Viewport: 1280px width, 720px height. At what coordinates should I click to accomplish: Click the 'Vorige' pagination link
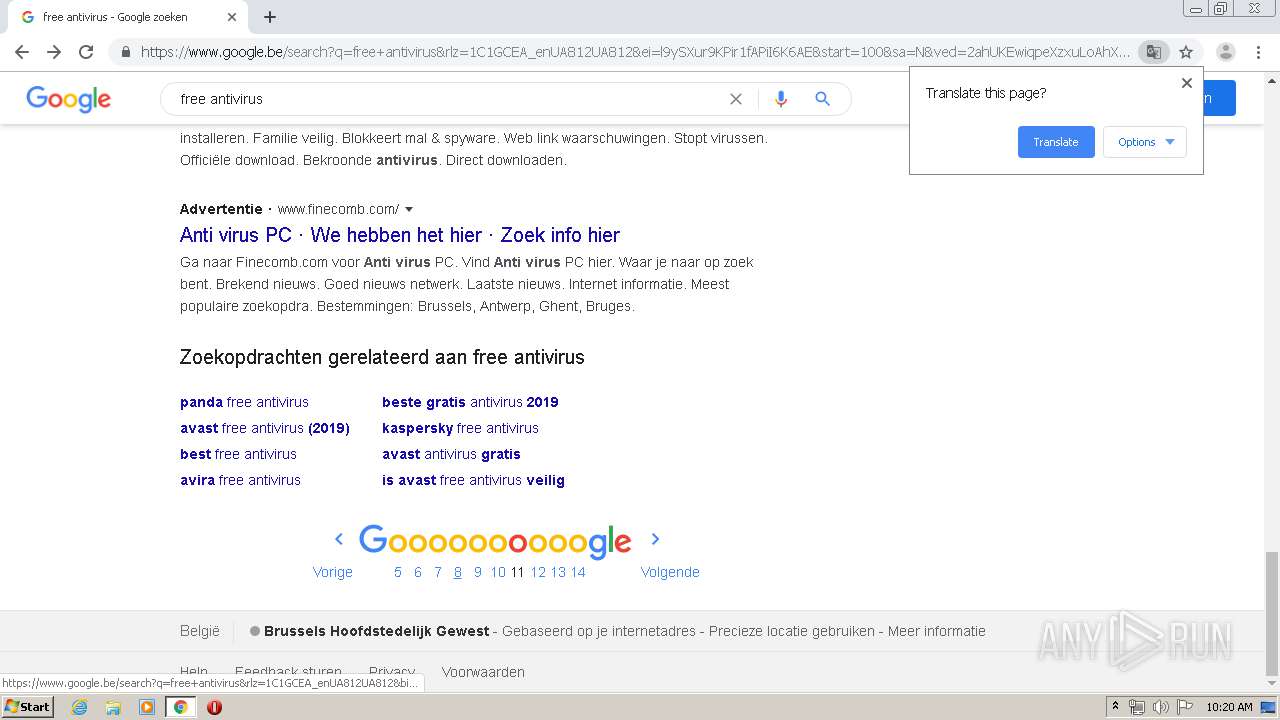click(x=332, y=572)
